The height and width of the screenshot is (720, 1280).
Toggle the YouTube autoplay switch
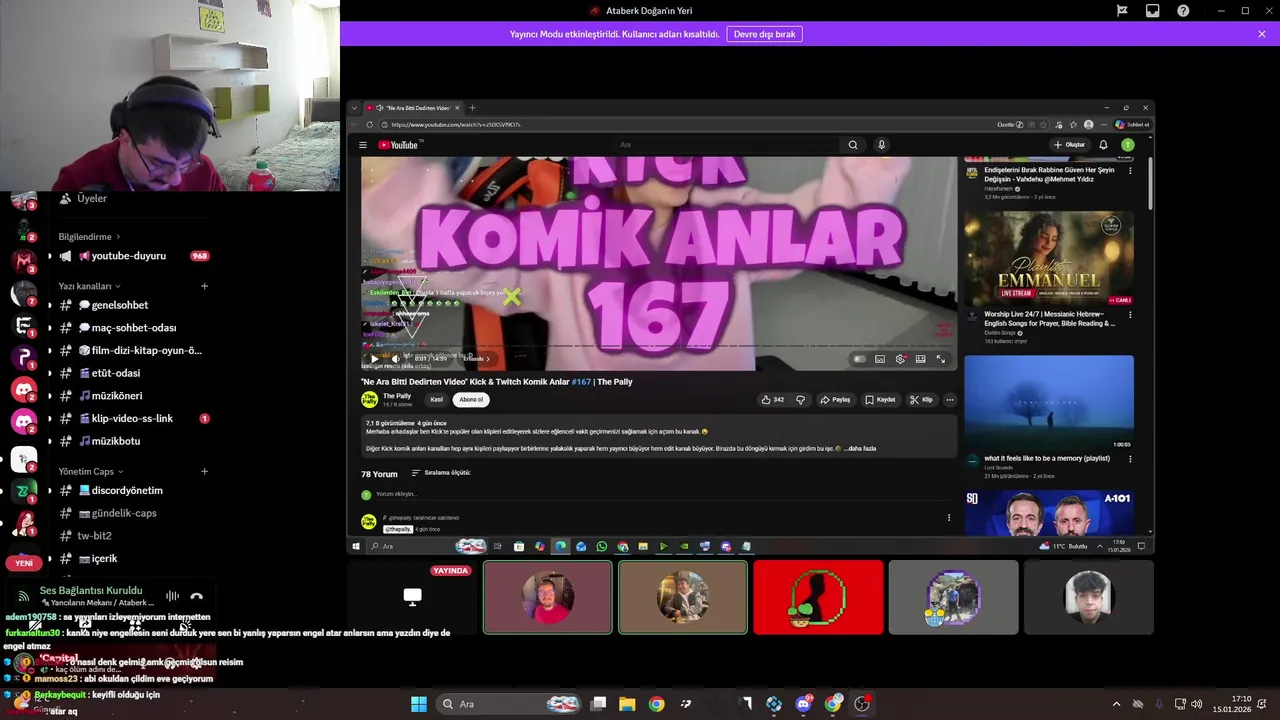click(859, 359)
